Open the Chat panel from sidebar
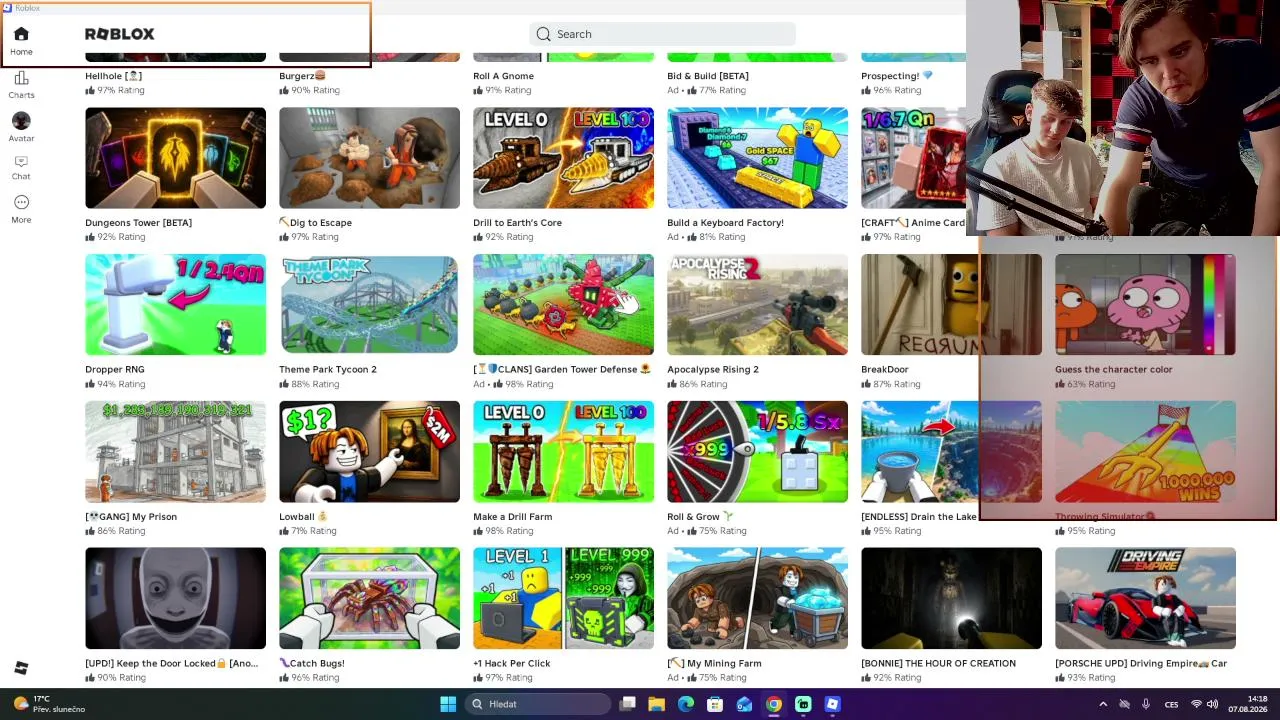Image resolution: width=1280 pixels, height=720 pixels. click(x=21, y=167)
